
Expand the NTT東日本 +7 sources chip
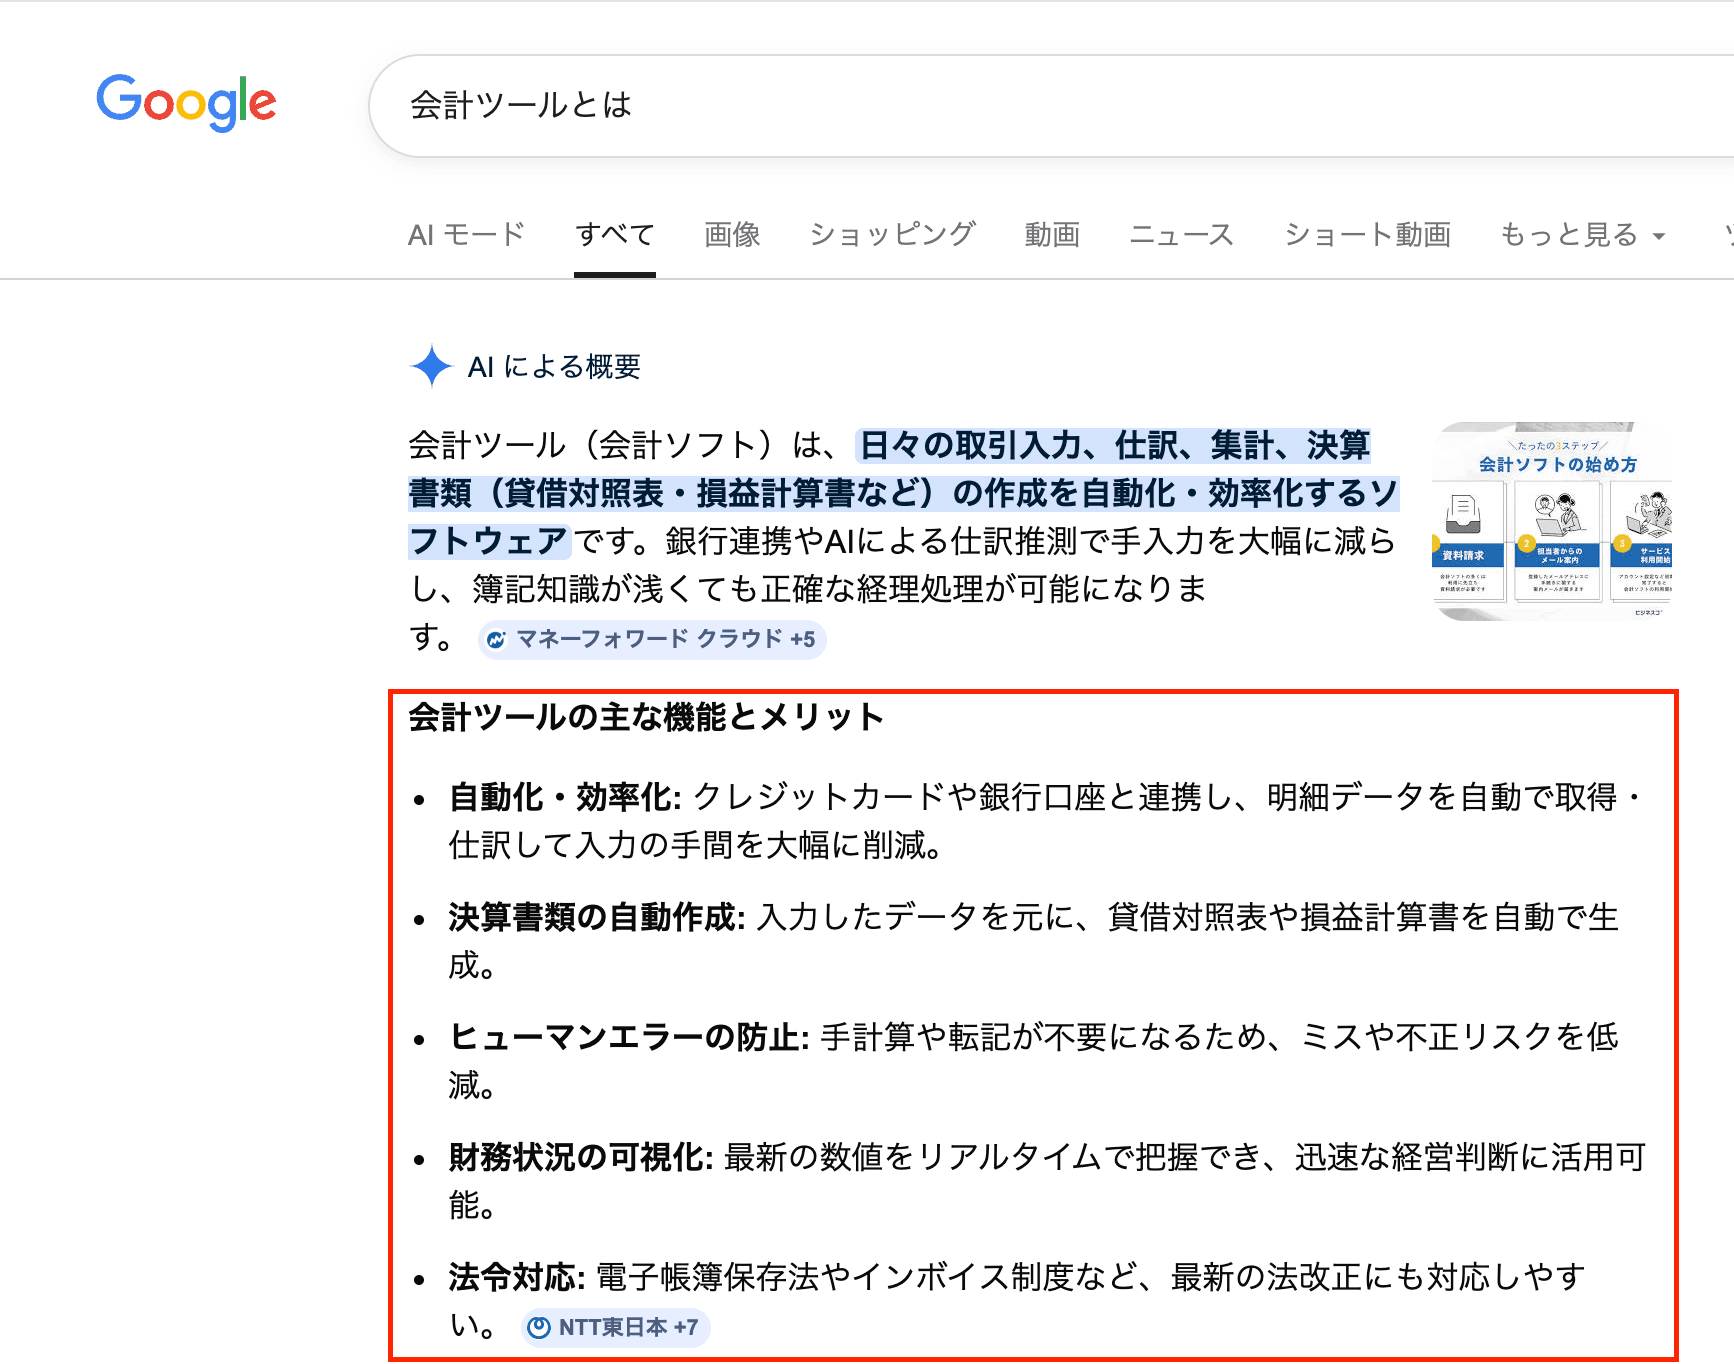click(x=614, y=1327)
